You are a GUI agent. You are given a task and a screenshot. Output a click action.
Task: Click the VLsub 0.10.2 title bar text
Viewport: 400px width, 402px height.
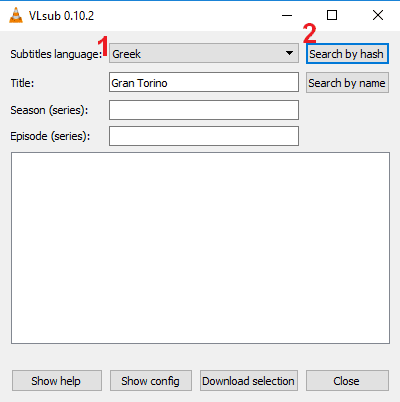click(62, 16)
